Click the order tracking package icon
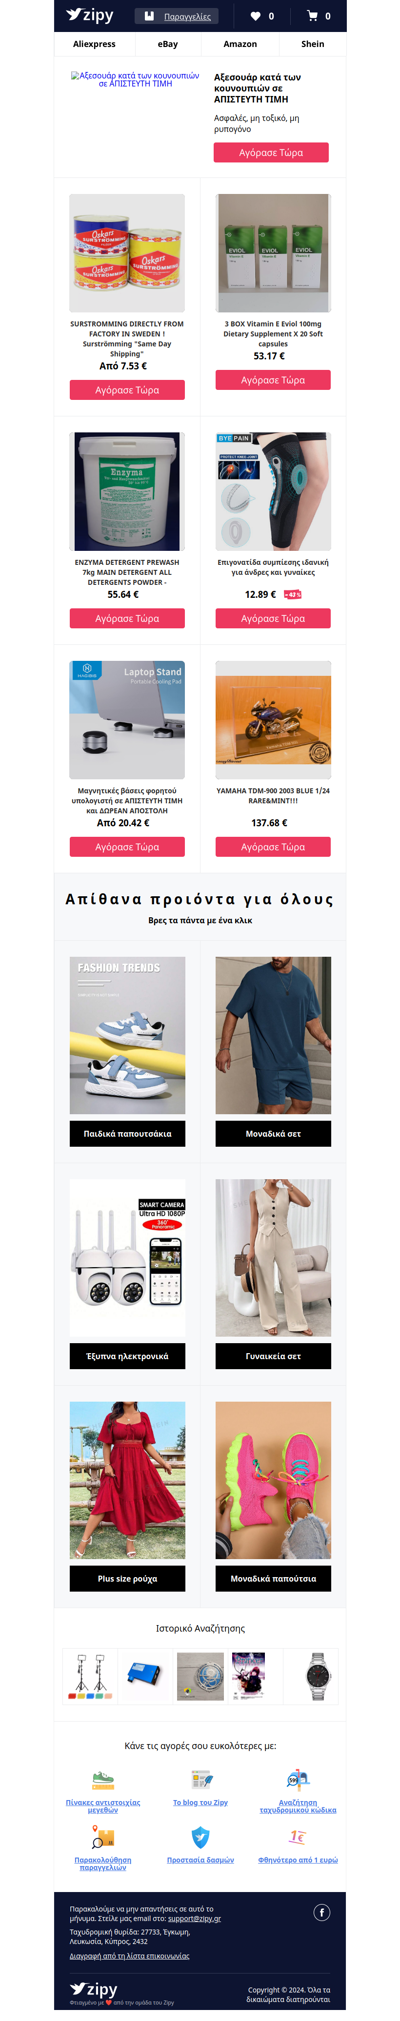The image size is (400, 2021). click(x=102, y=1837)
